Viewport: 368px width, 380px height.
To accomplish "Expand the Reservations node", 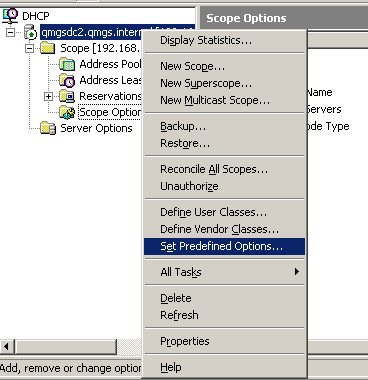I will pyautogui.click(x=49, y=97).
